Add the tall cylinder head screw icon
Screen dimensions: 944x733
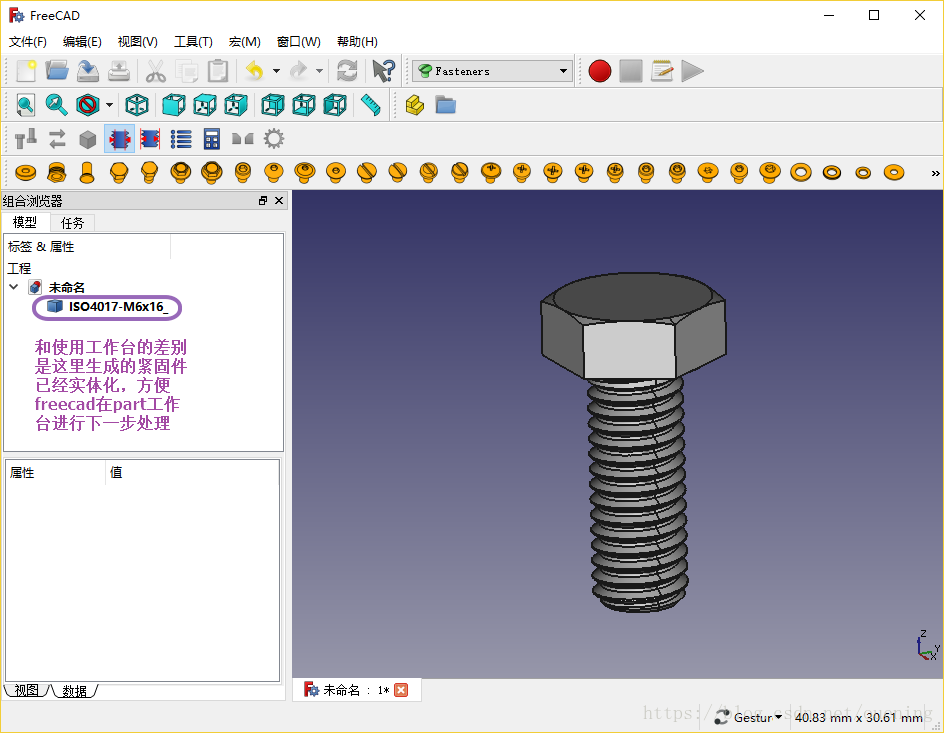[87, 173]
